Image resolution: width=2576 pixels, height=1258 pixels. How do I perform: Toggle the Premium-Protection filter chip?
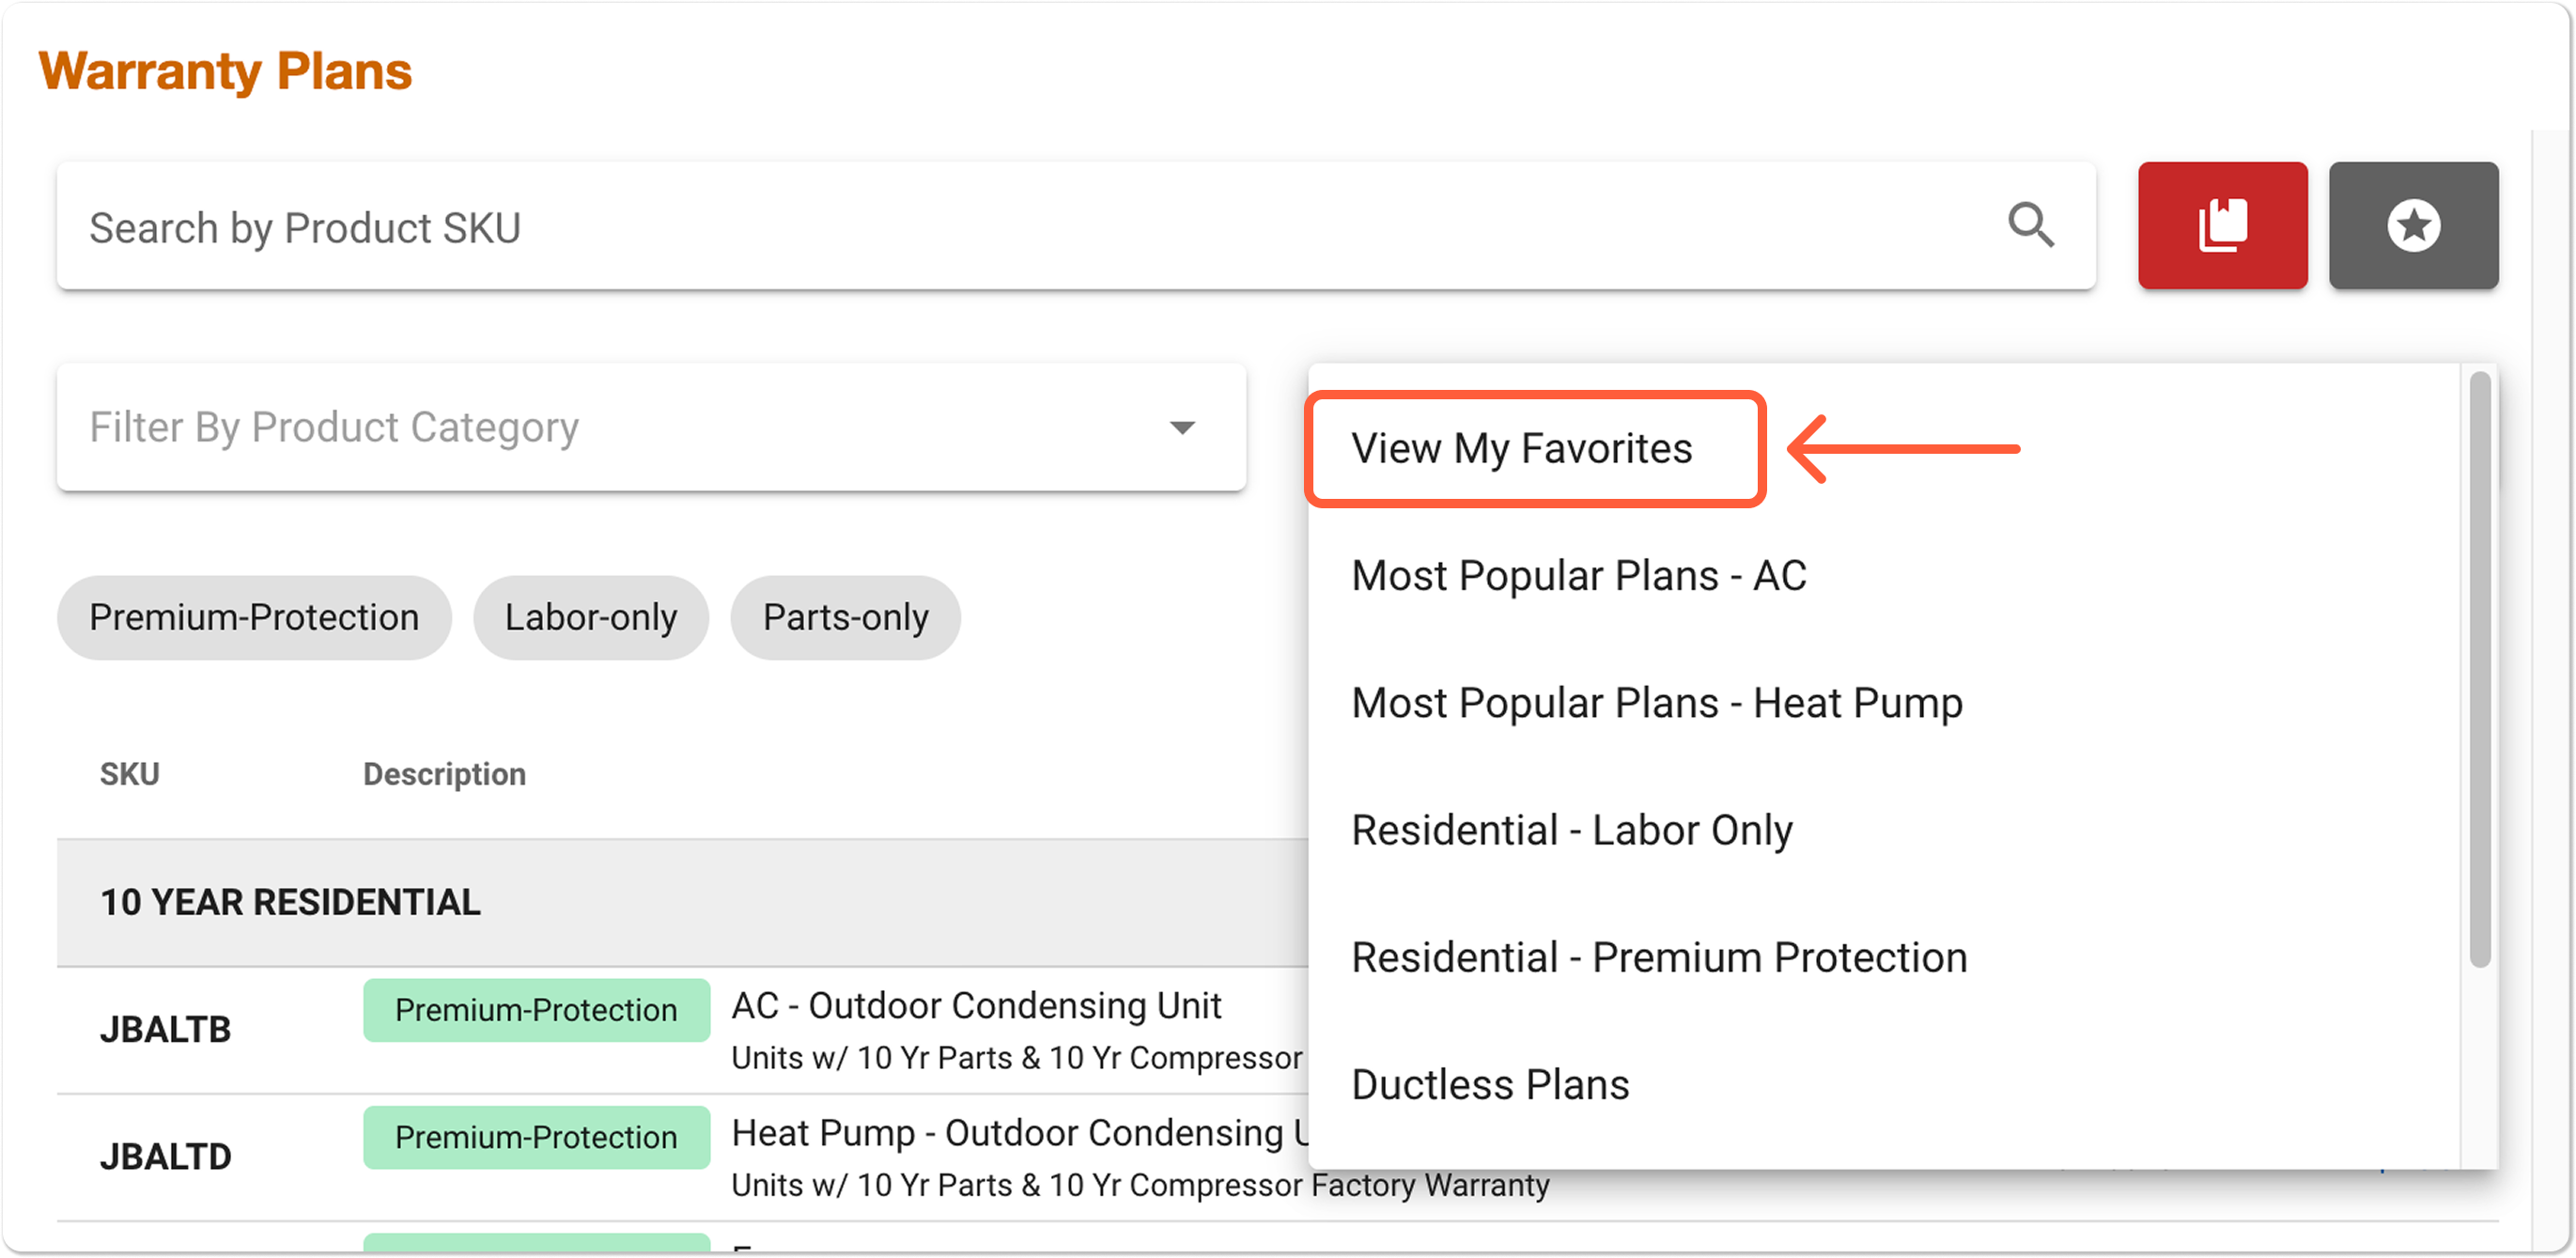(254, 617)
